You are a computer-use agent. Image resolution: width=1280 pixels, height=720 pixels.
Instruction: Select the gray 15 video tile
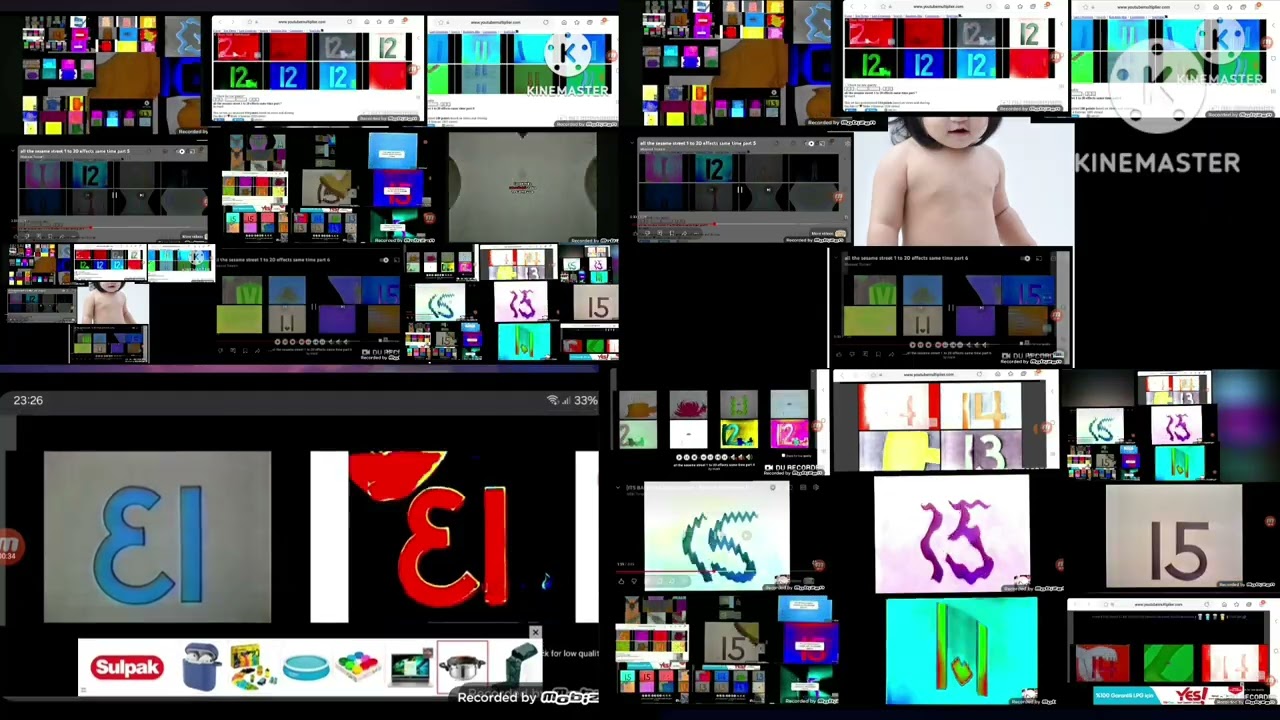[1174, 537]
